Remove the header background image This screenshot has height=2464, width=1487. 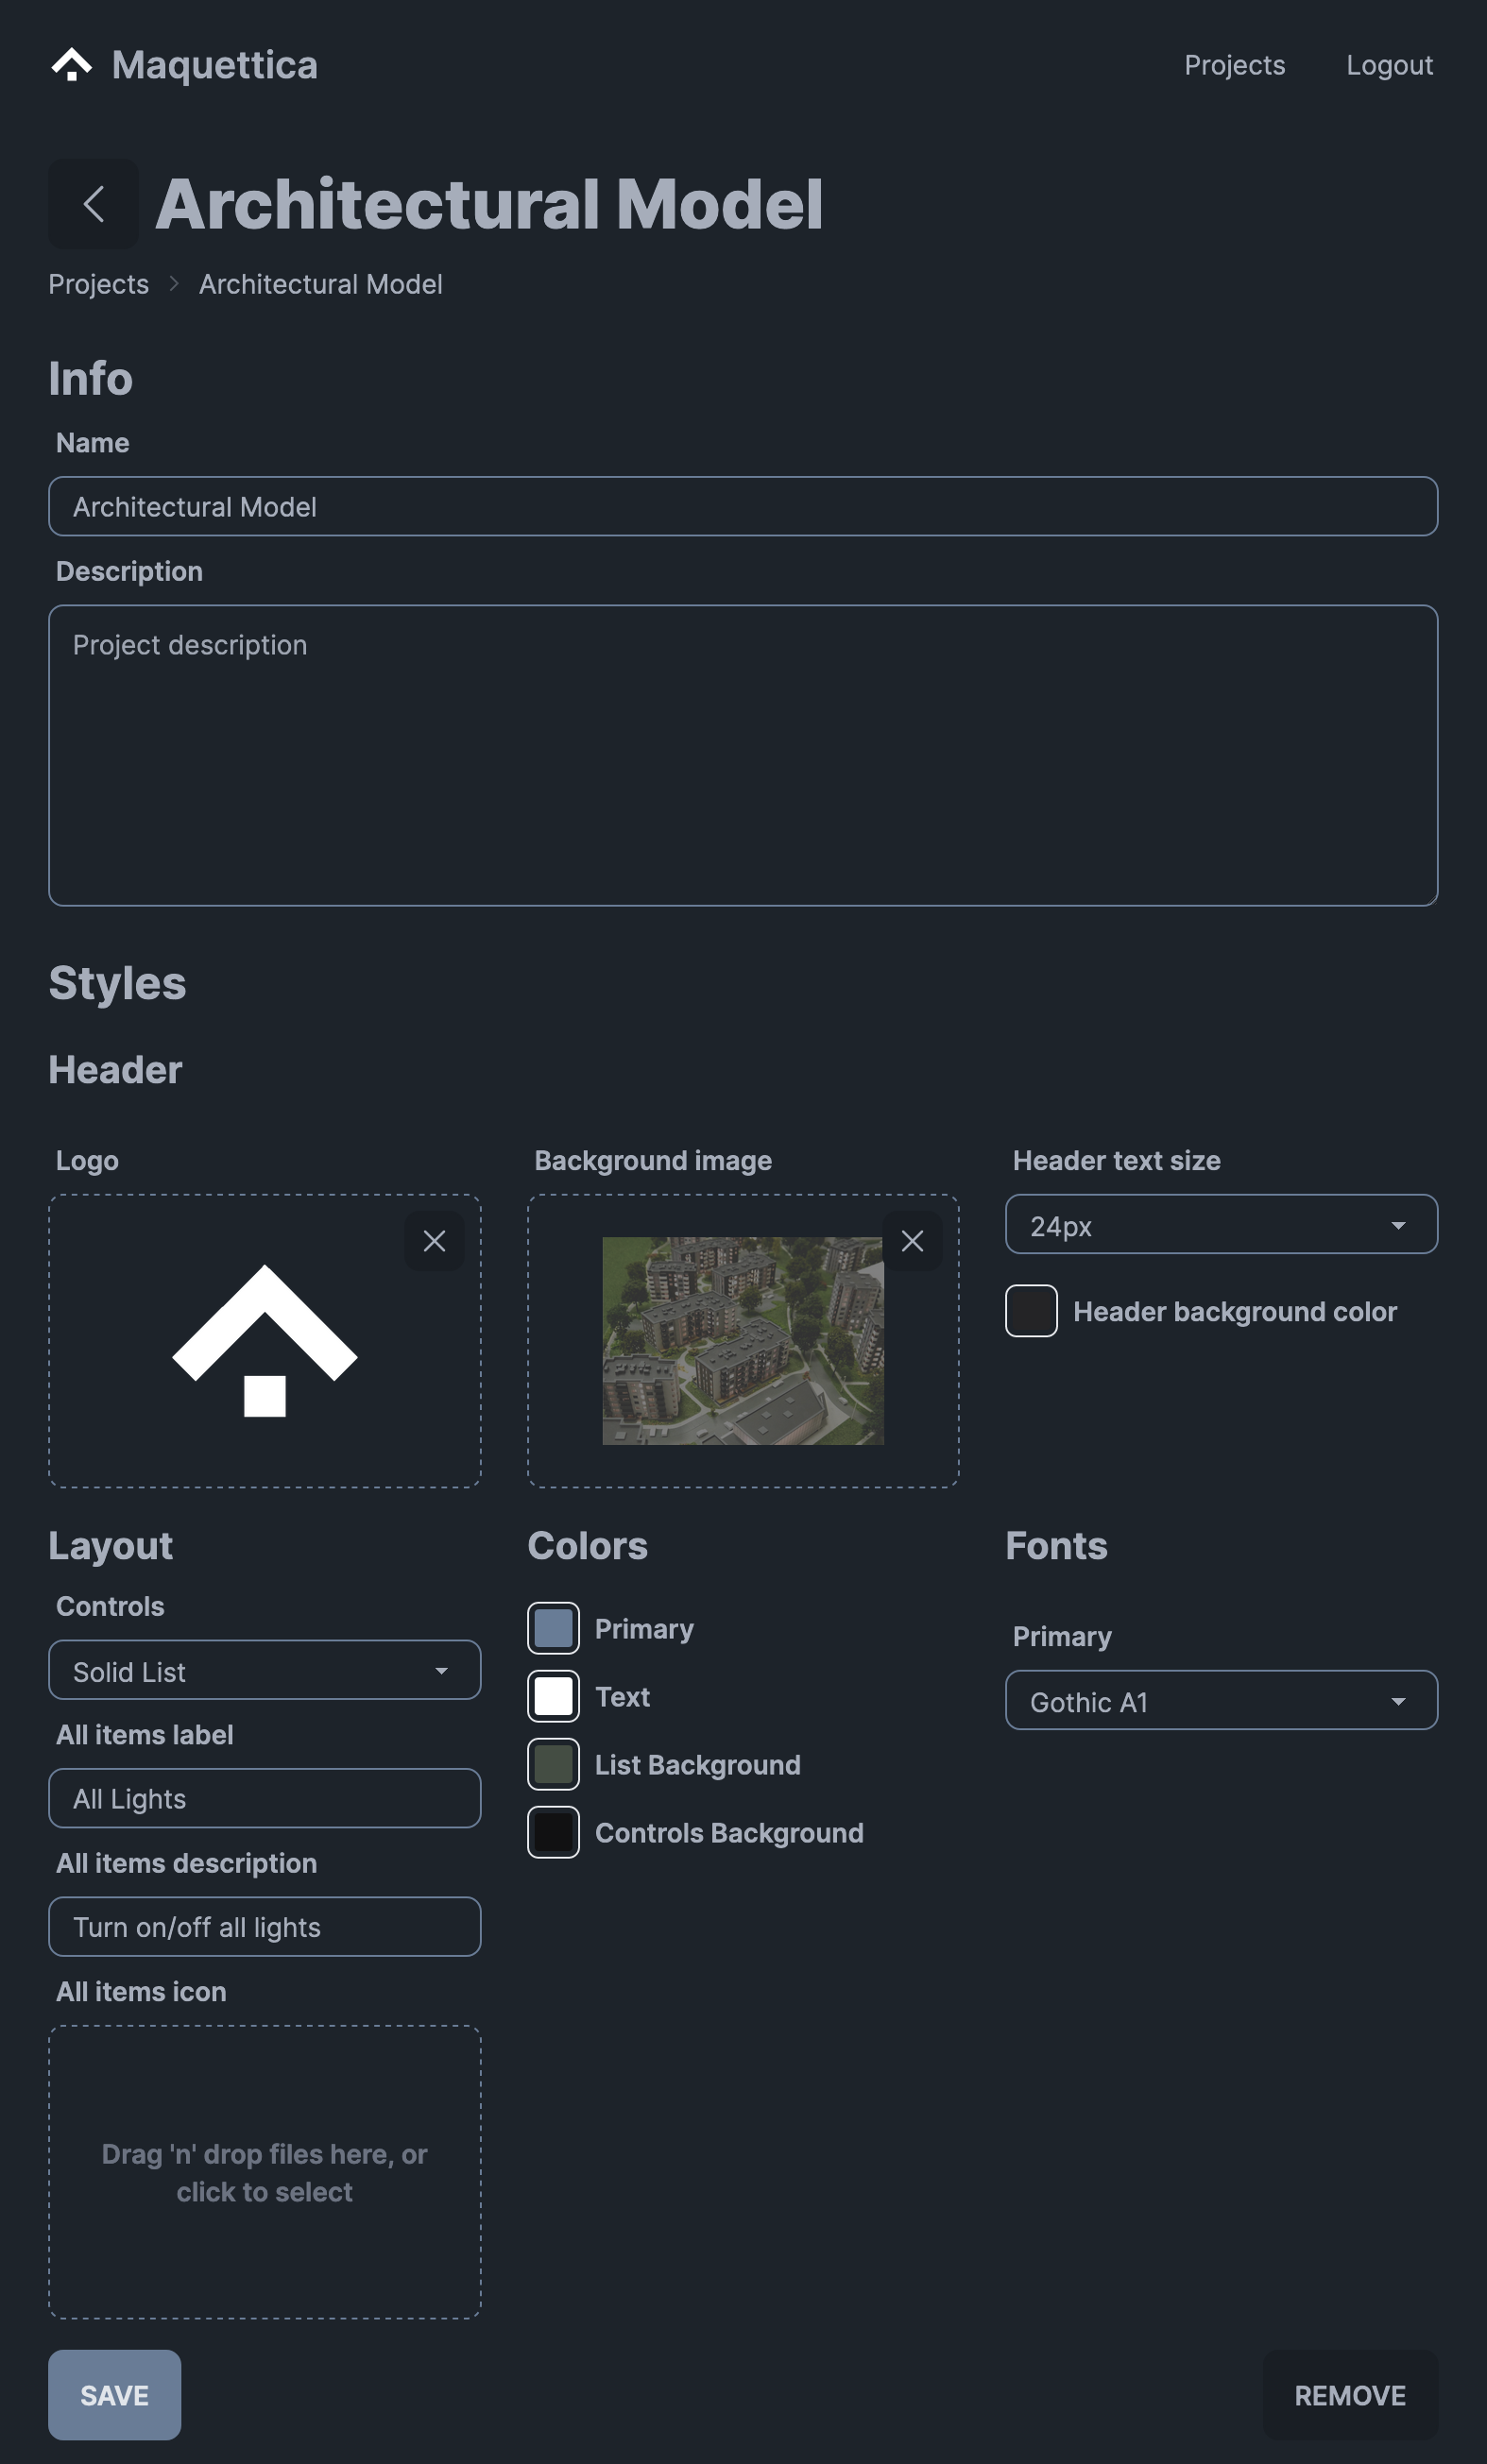point(912,1241)
